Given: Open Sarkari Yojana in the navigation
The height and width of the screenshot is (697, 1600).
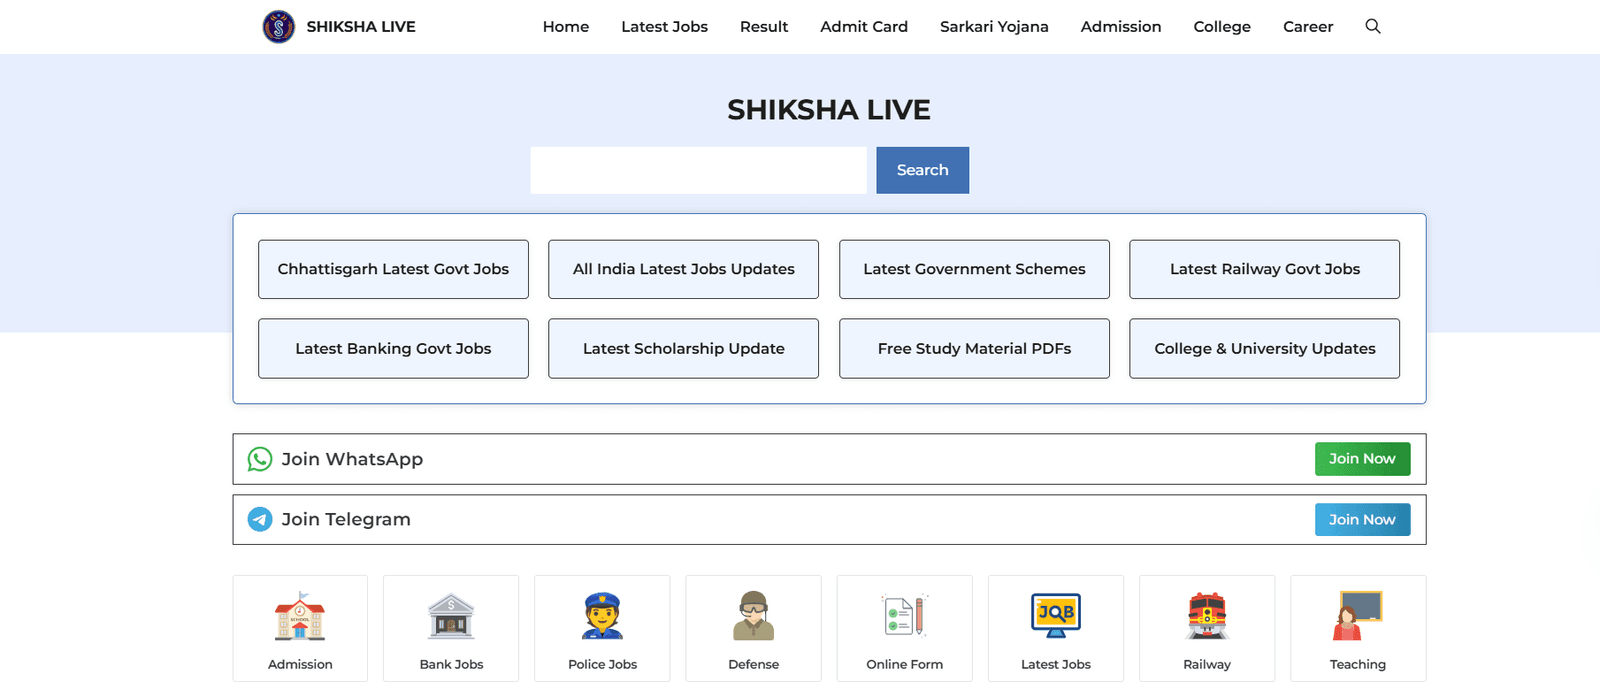Looking at the screenshot, I should pos(994,27).
